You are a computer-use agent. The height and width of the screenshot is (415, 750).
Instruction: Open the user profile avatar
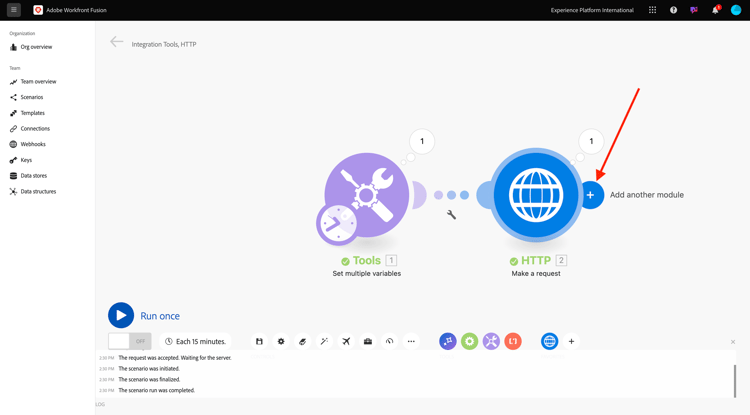pos(736,10)
